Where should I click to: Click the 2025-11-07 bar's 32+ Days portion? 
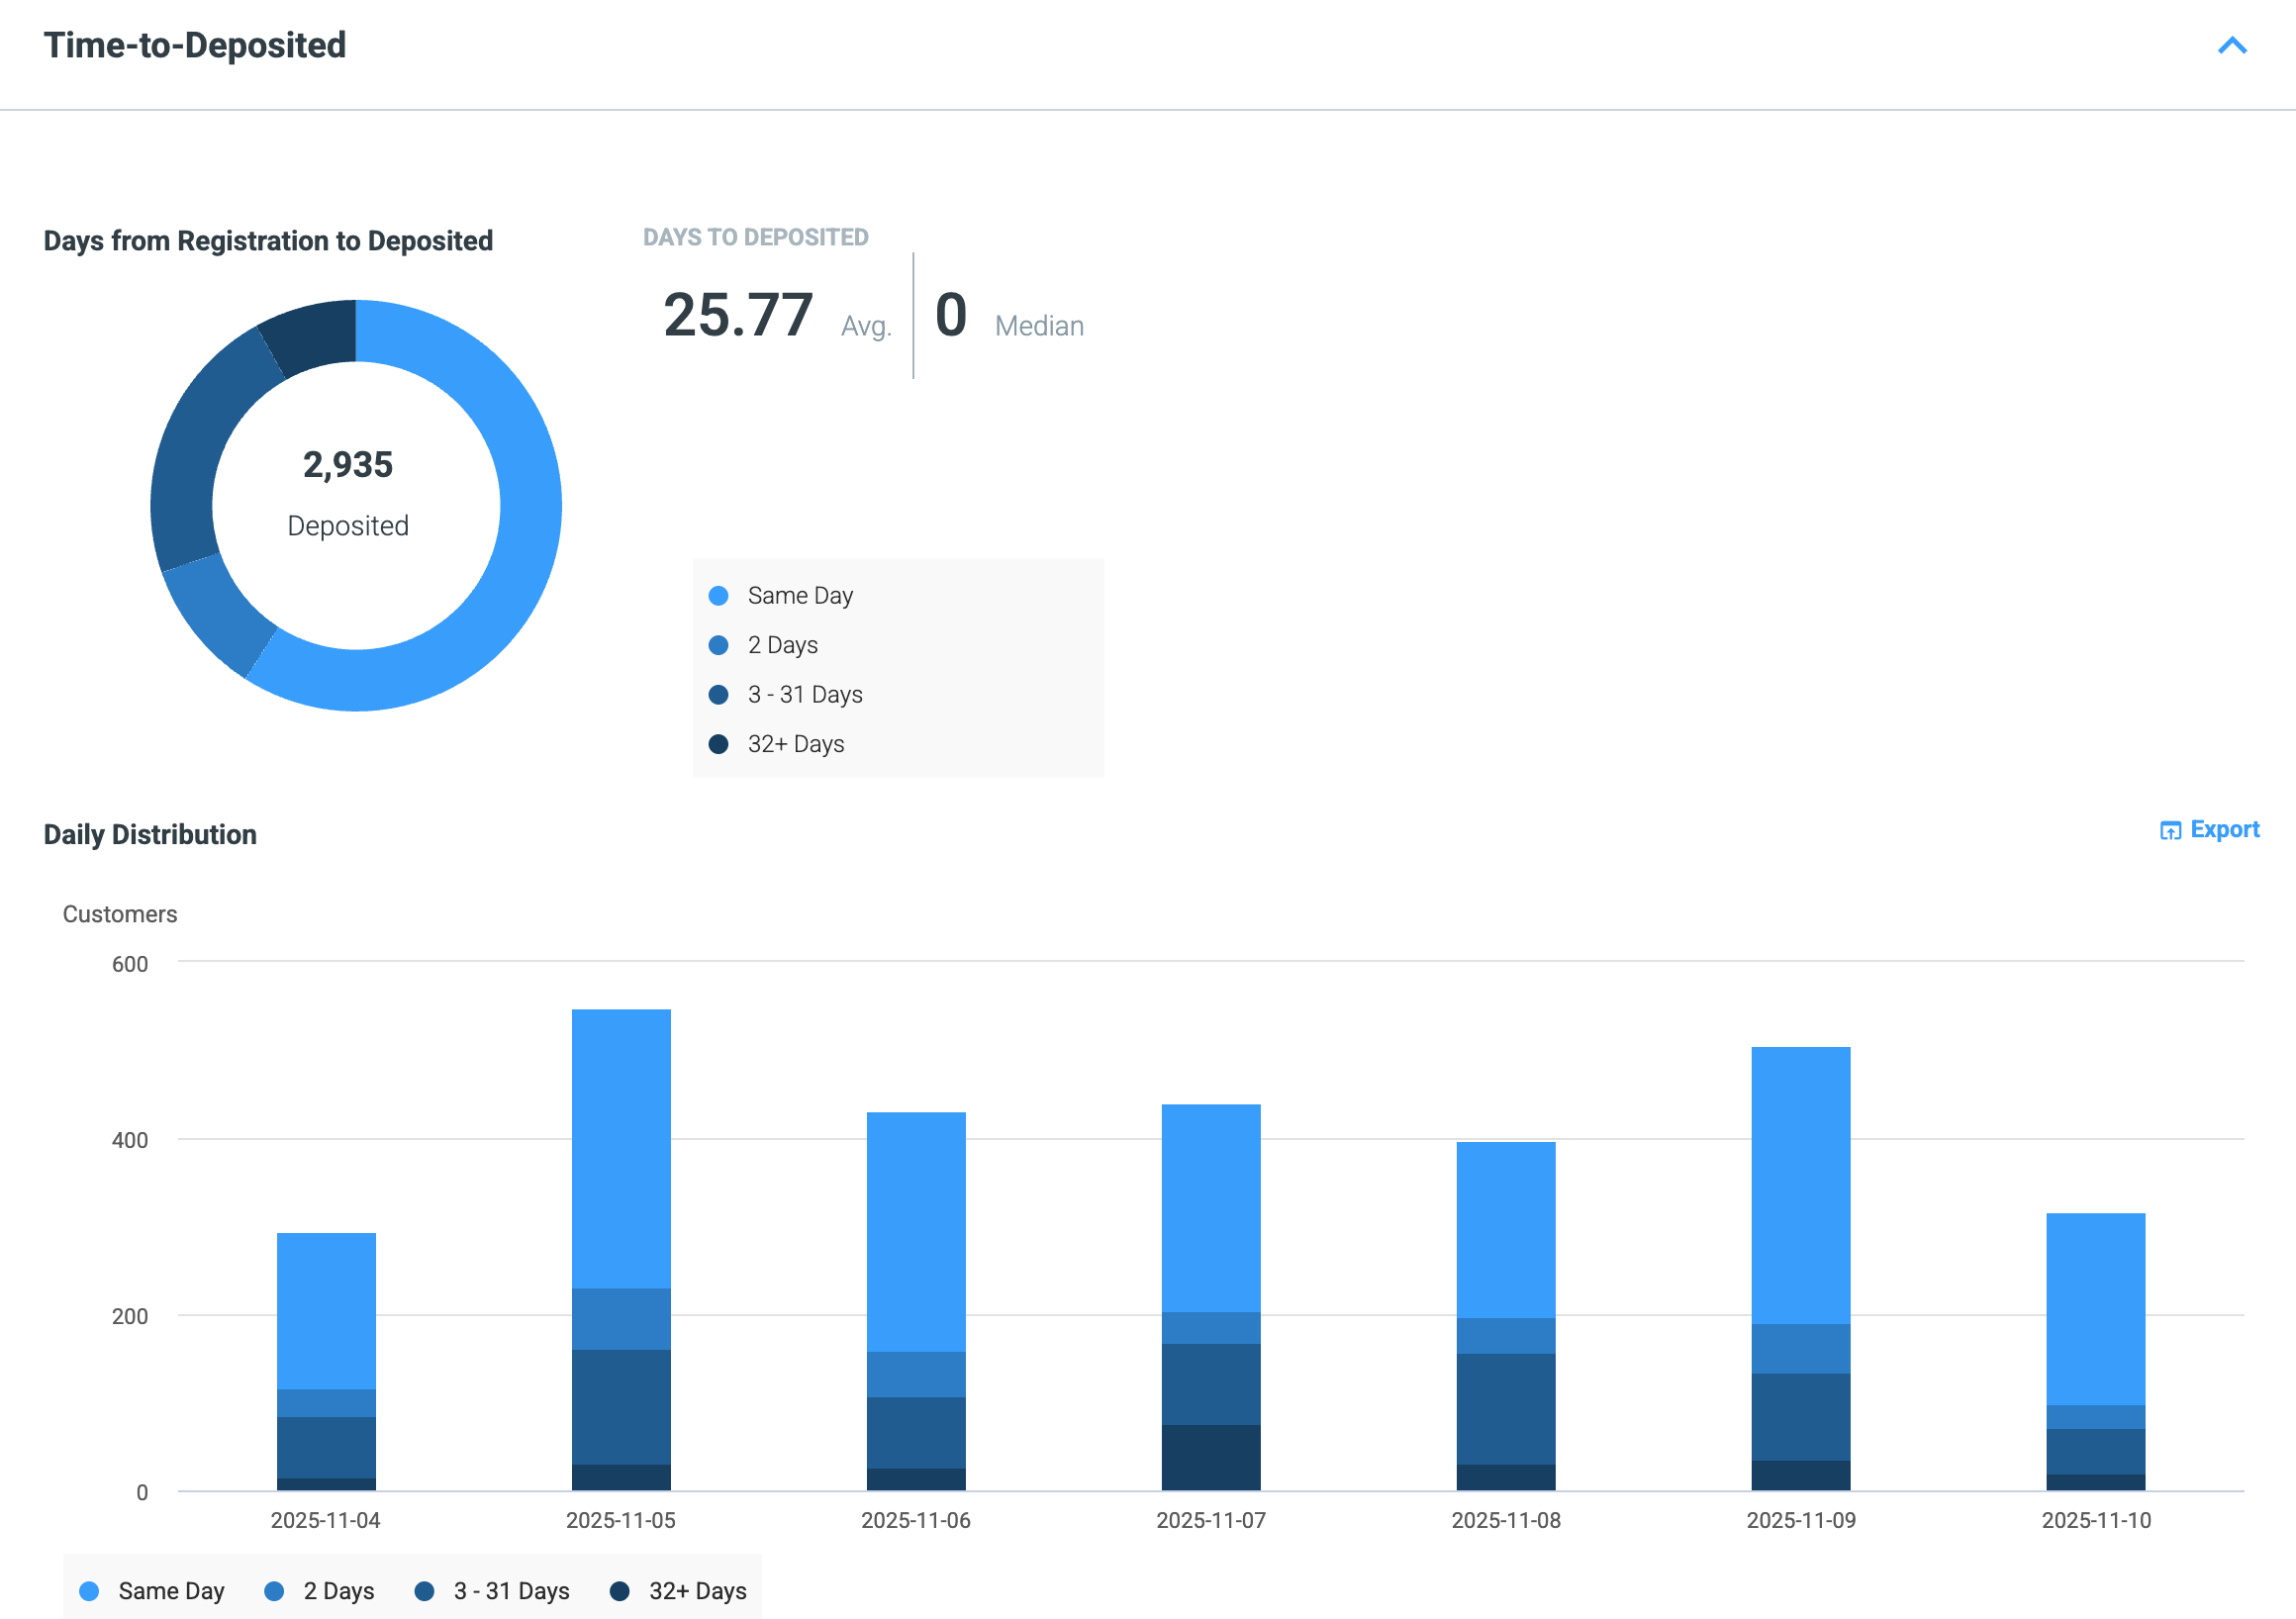tap(1211, 1457)
